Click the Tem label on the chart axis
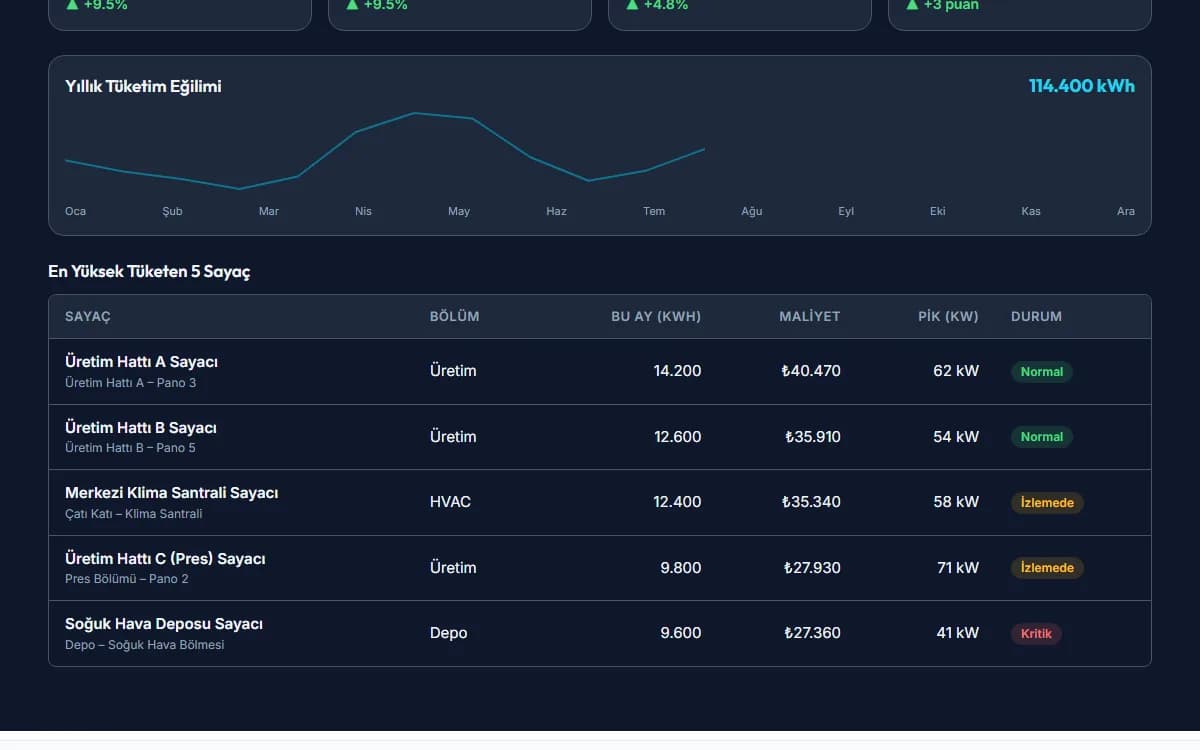This screenshot has width=1200, height=750. pyautogui.click(x=654, y=212)
